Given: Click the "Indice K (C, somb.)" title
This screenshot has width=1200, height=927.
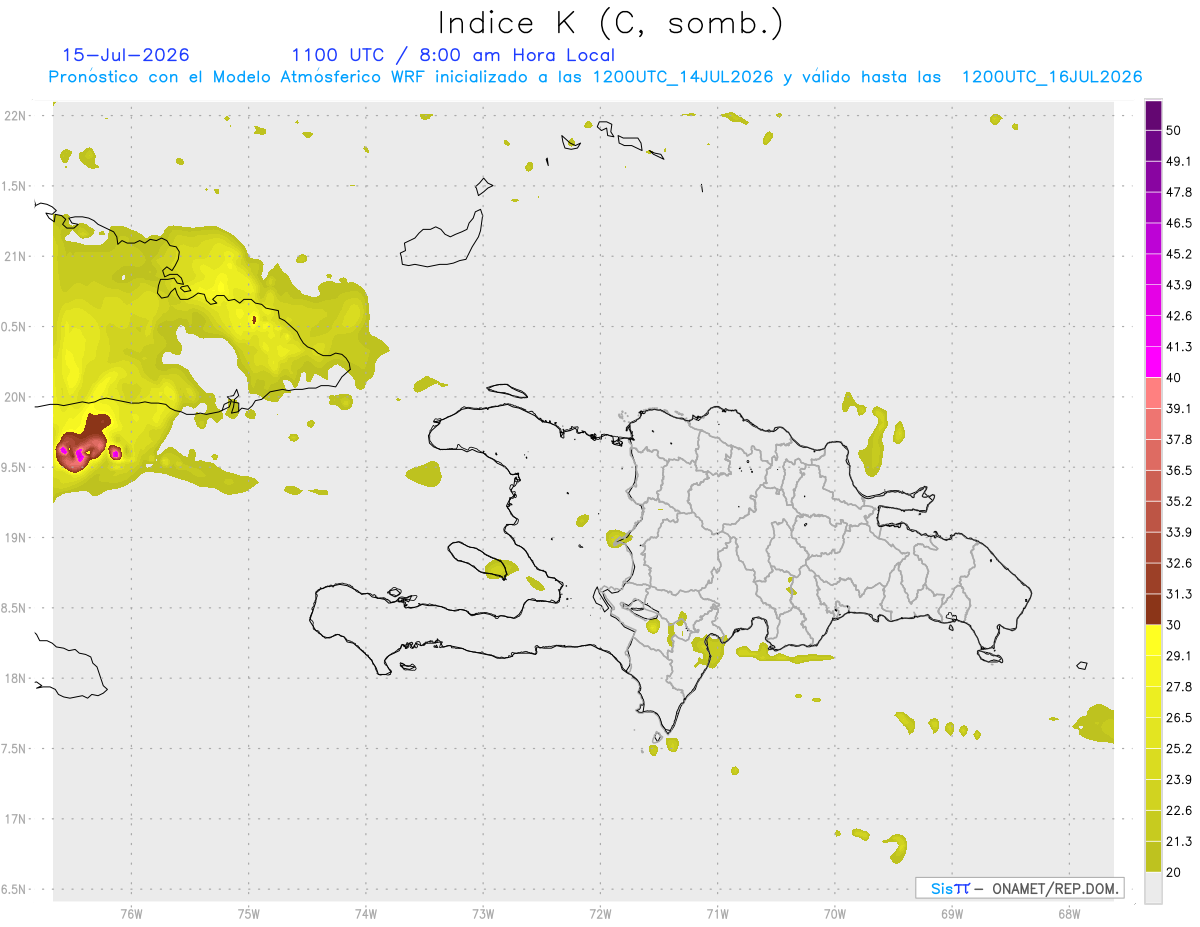Looking at the screenshot, I should click(611, 22).
